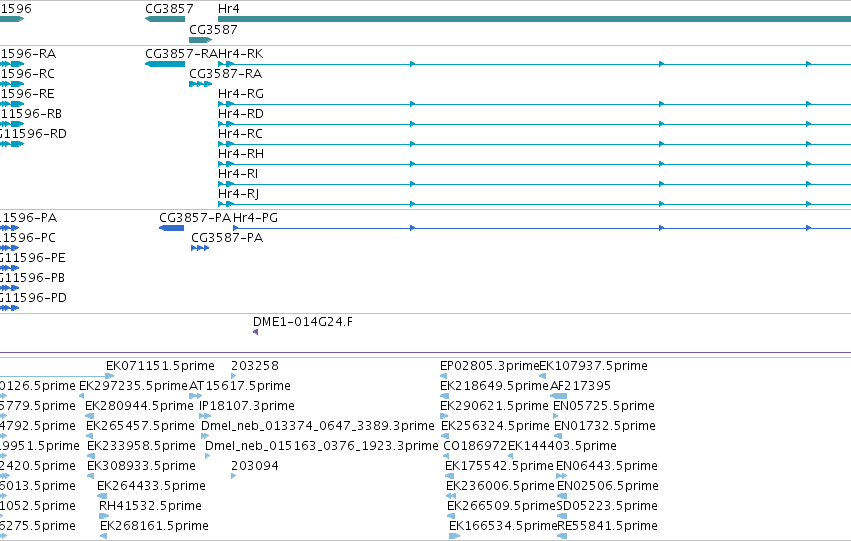The height and width of the screenshot is (541, 851).
Task: Select the EN06443.5prime EST glyph
Action: [x=562, y=476]
